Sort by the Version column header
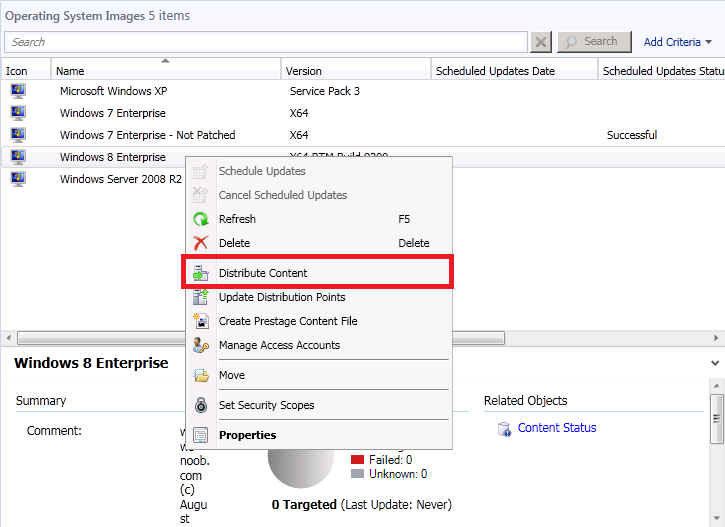The width and height of the screenshot is (725, 527). coord(356,70)
